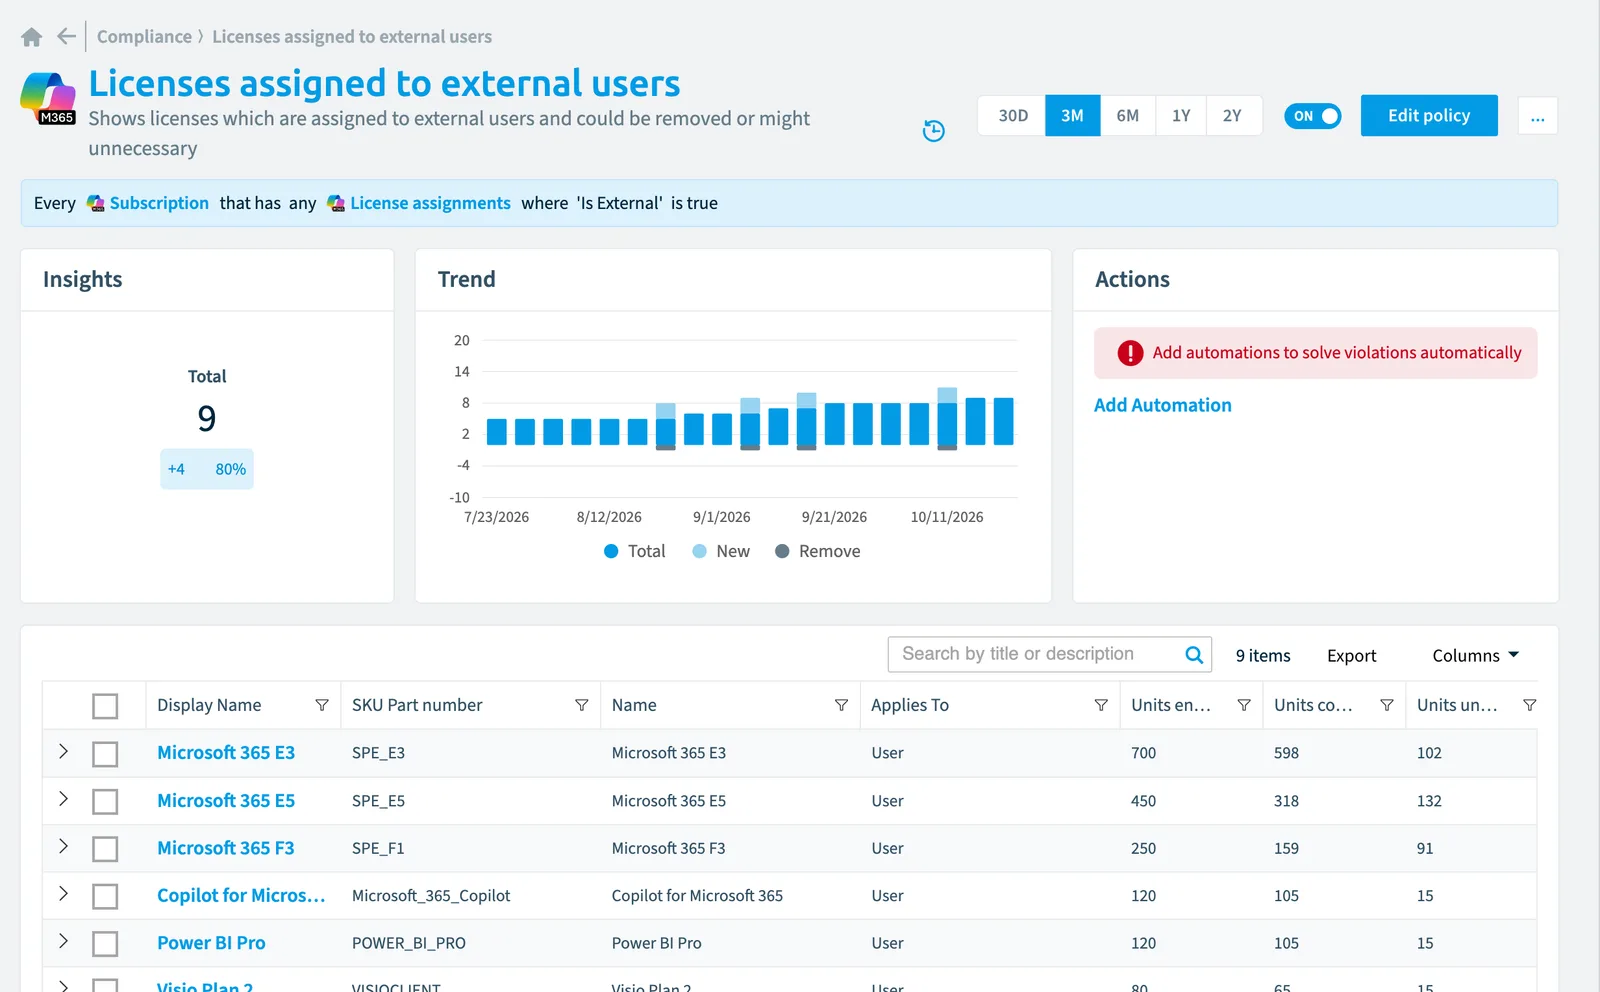The width and height of the screenshot is (1600, 992).
Task: Go to the home page icon
Action: 31,37
